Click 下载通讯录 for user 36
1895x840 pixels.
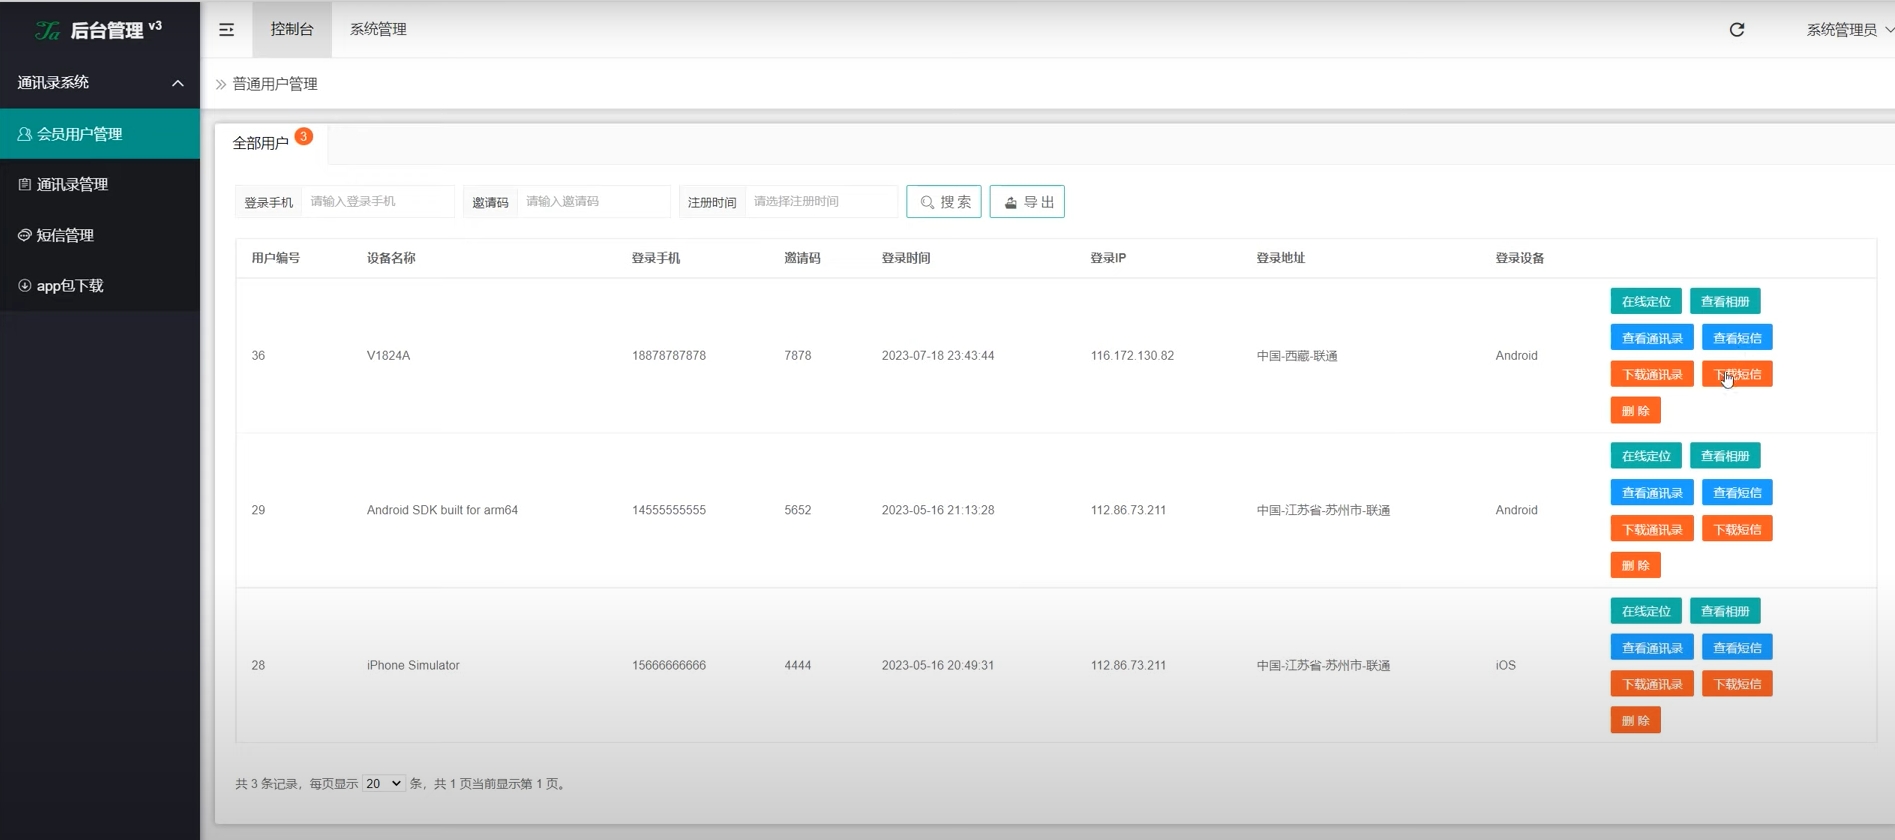pos(1652,374)
